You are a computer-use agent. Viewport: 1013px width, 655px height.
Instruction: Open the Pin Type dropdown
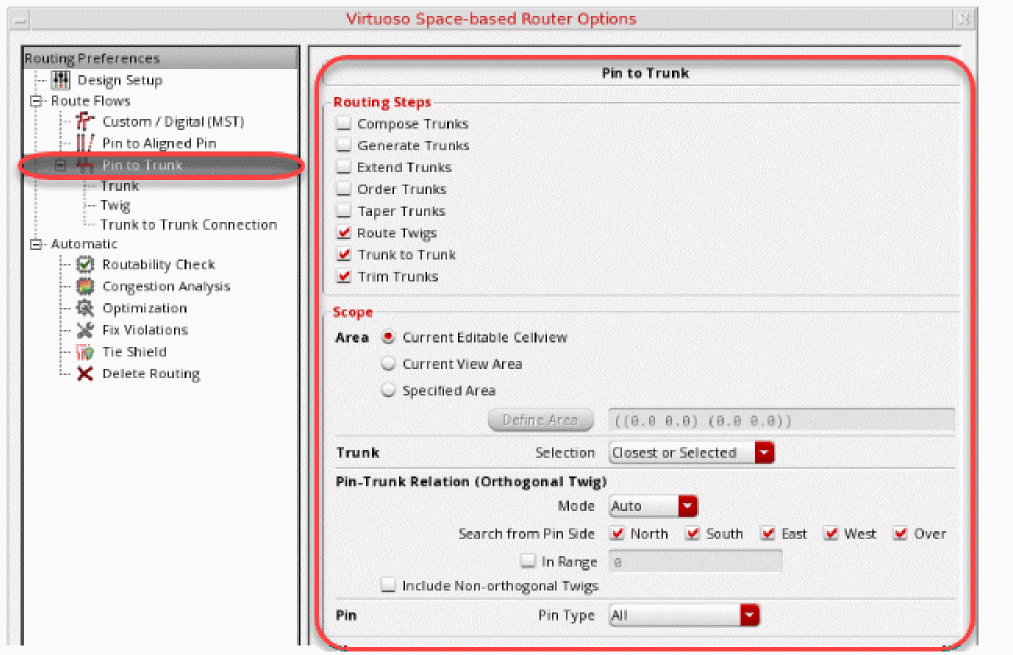pos(684,615)
